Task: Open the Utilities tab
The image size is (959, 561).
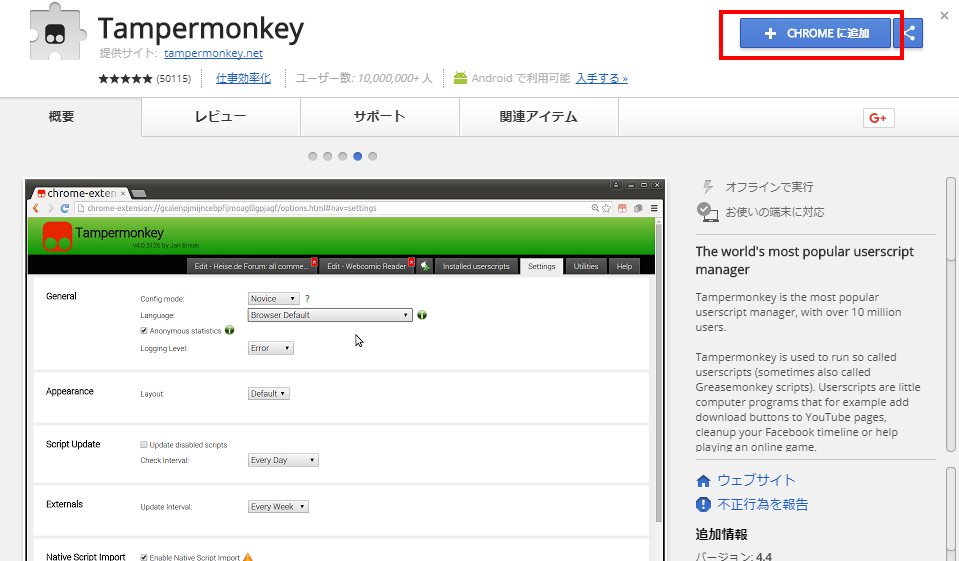Action: 586,266
